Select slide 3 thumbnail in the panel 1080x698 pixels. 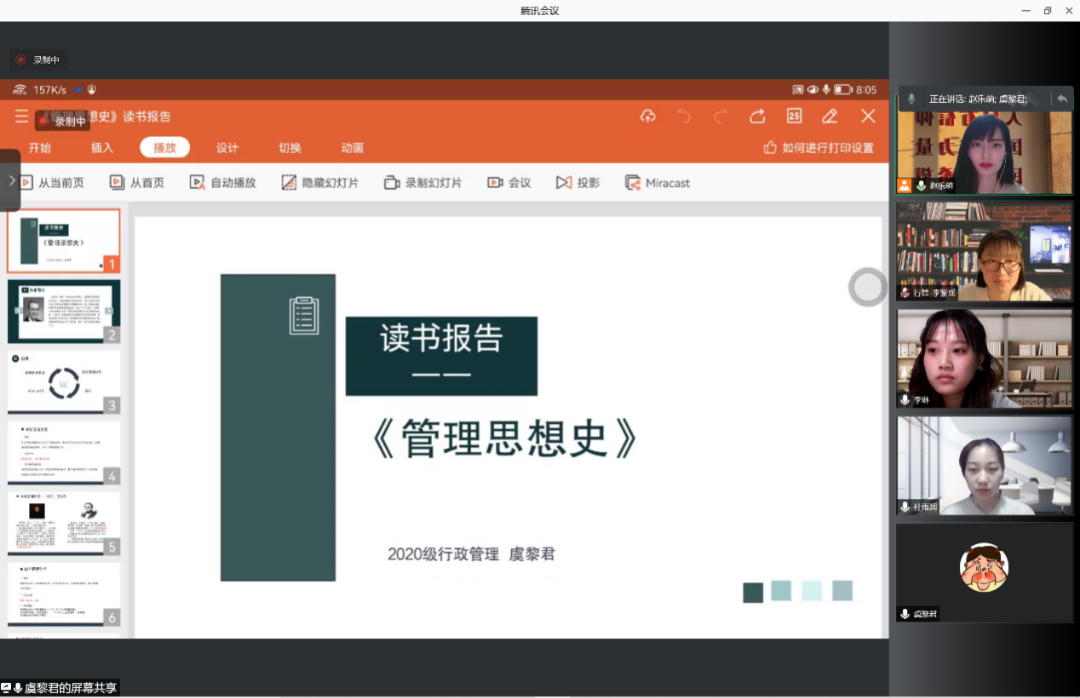tap(64, 382)
